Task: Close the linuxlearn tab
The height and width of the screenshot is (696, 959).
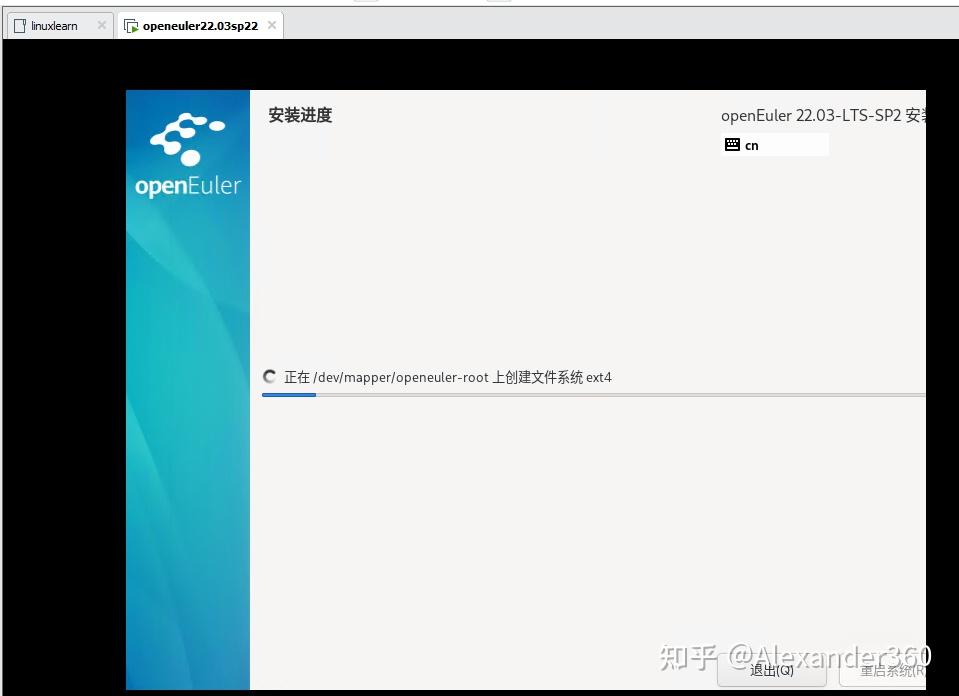Action: (x=103, y=25)
